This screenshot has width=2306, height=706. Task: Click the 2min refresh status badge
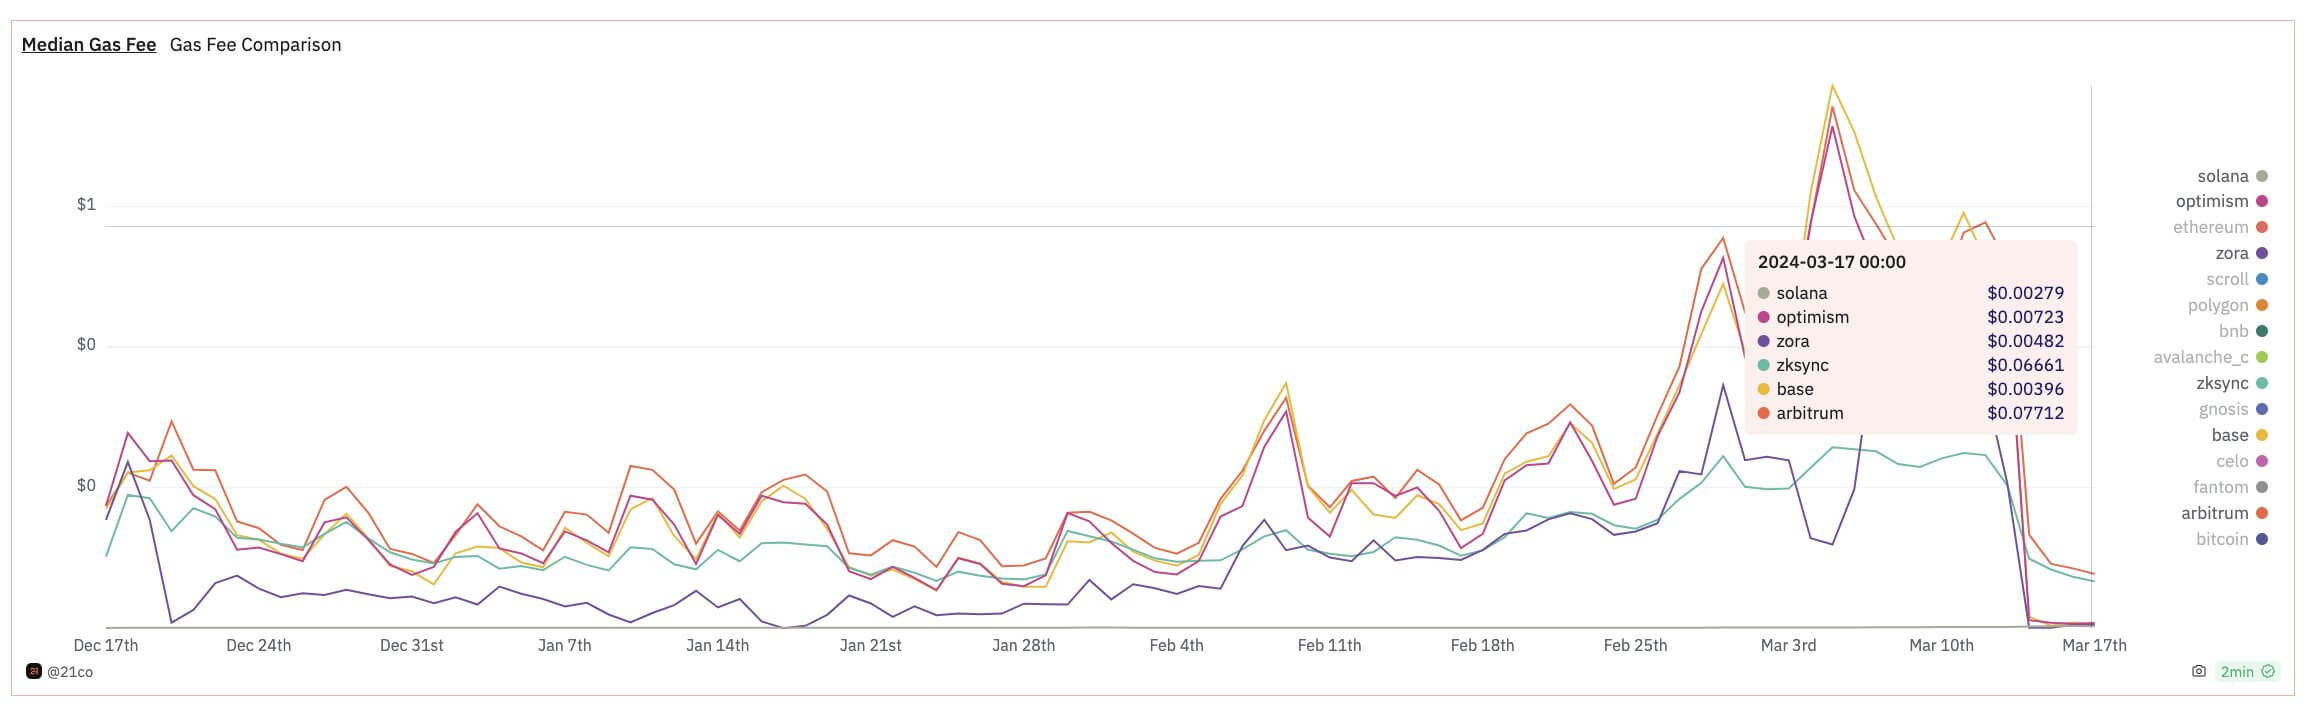[2247, 672]
